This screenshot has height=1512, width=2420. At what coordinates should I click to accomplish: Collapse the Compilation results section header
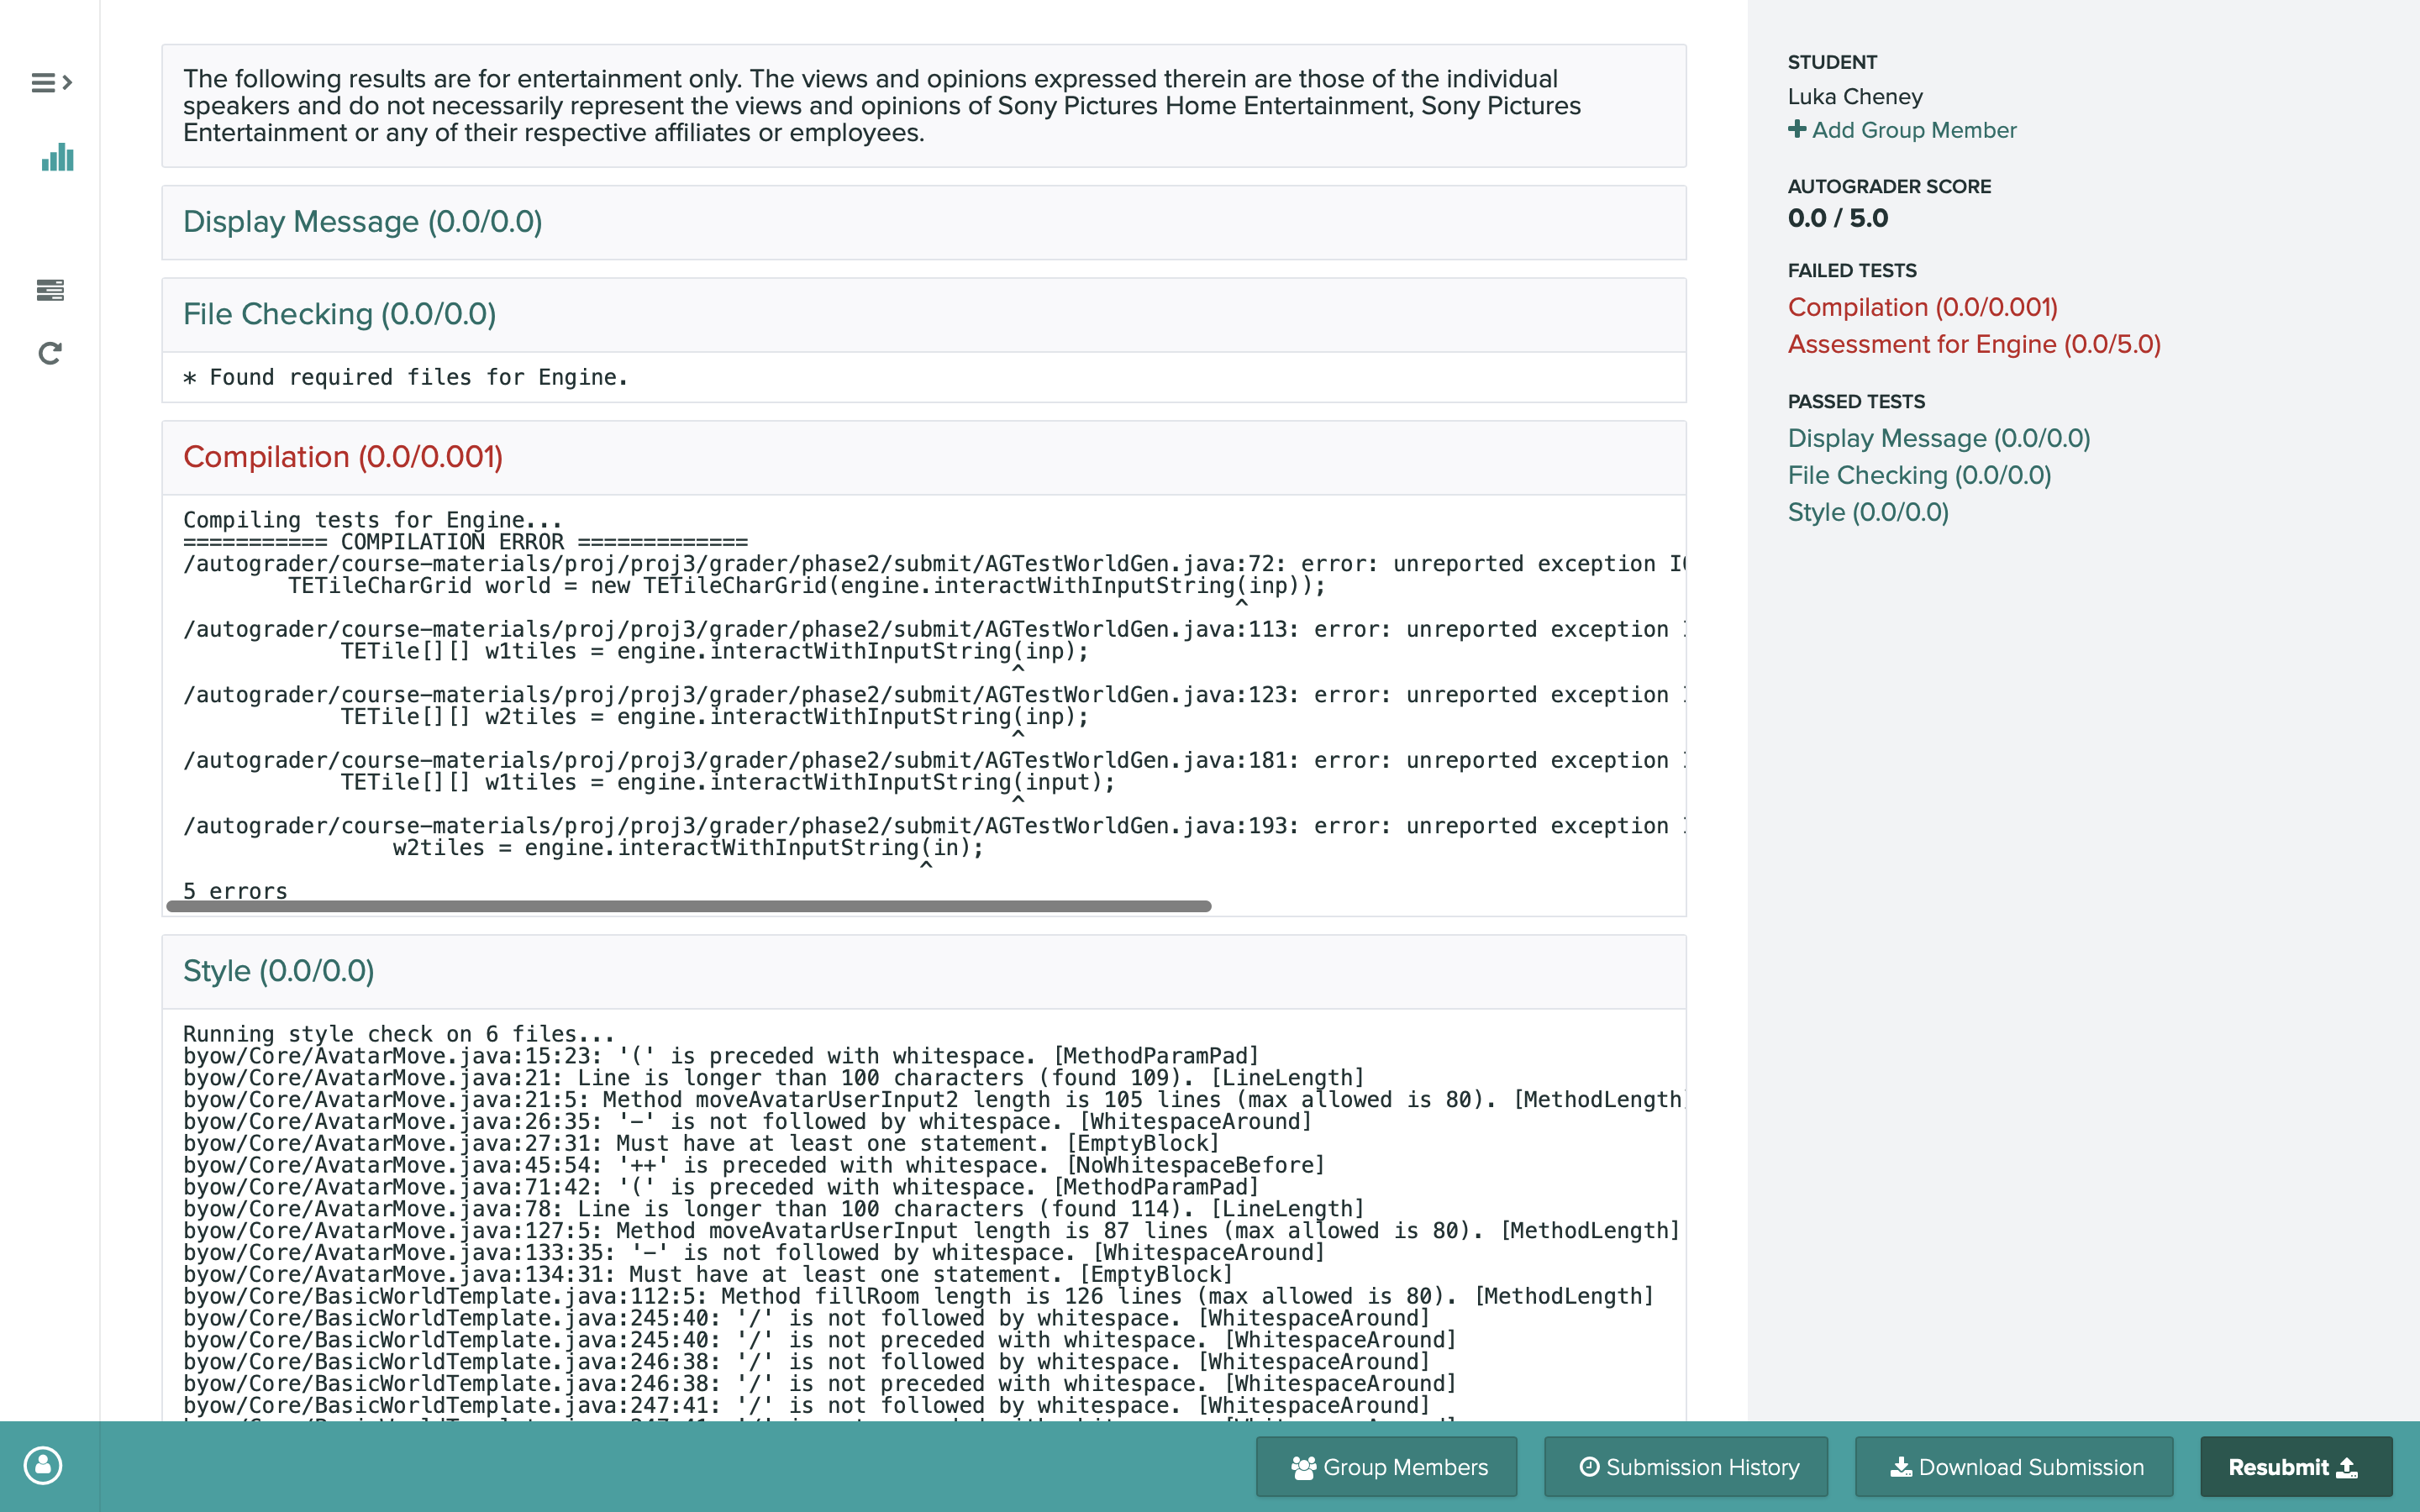tap(343, 457)
